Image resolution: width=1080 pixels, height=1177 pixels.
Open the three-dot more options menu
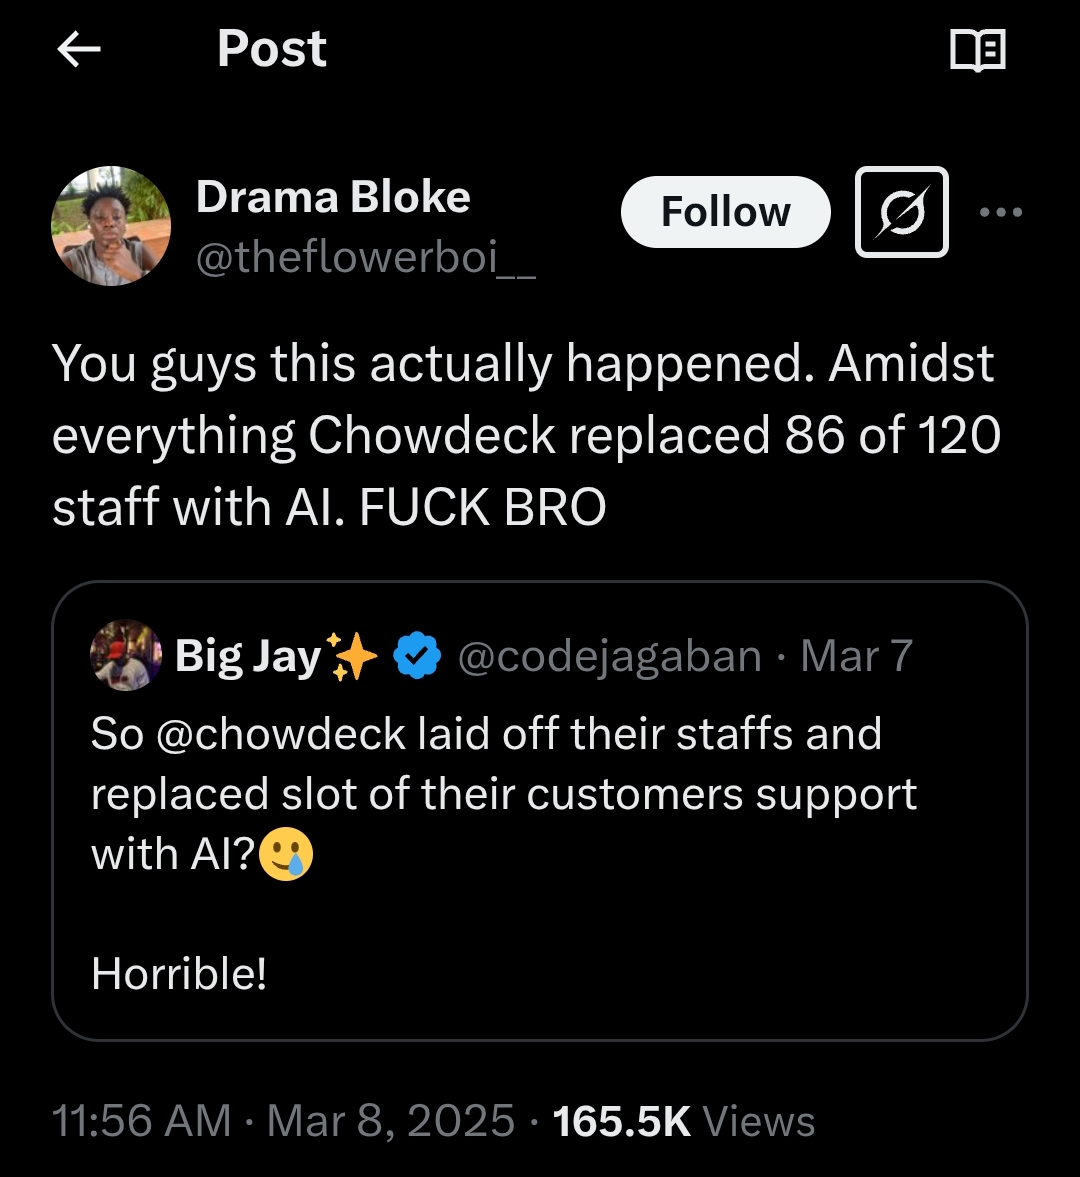click(x=1001, y=212)
